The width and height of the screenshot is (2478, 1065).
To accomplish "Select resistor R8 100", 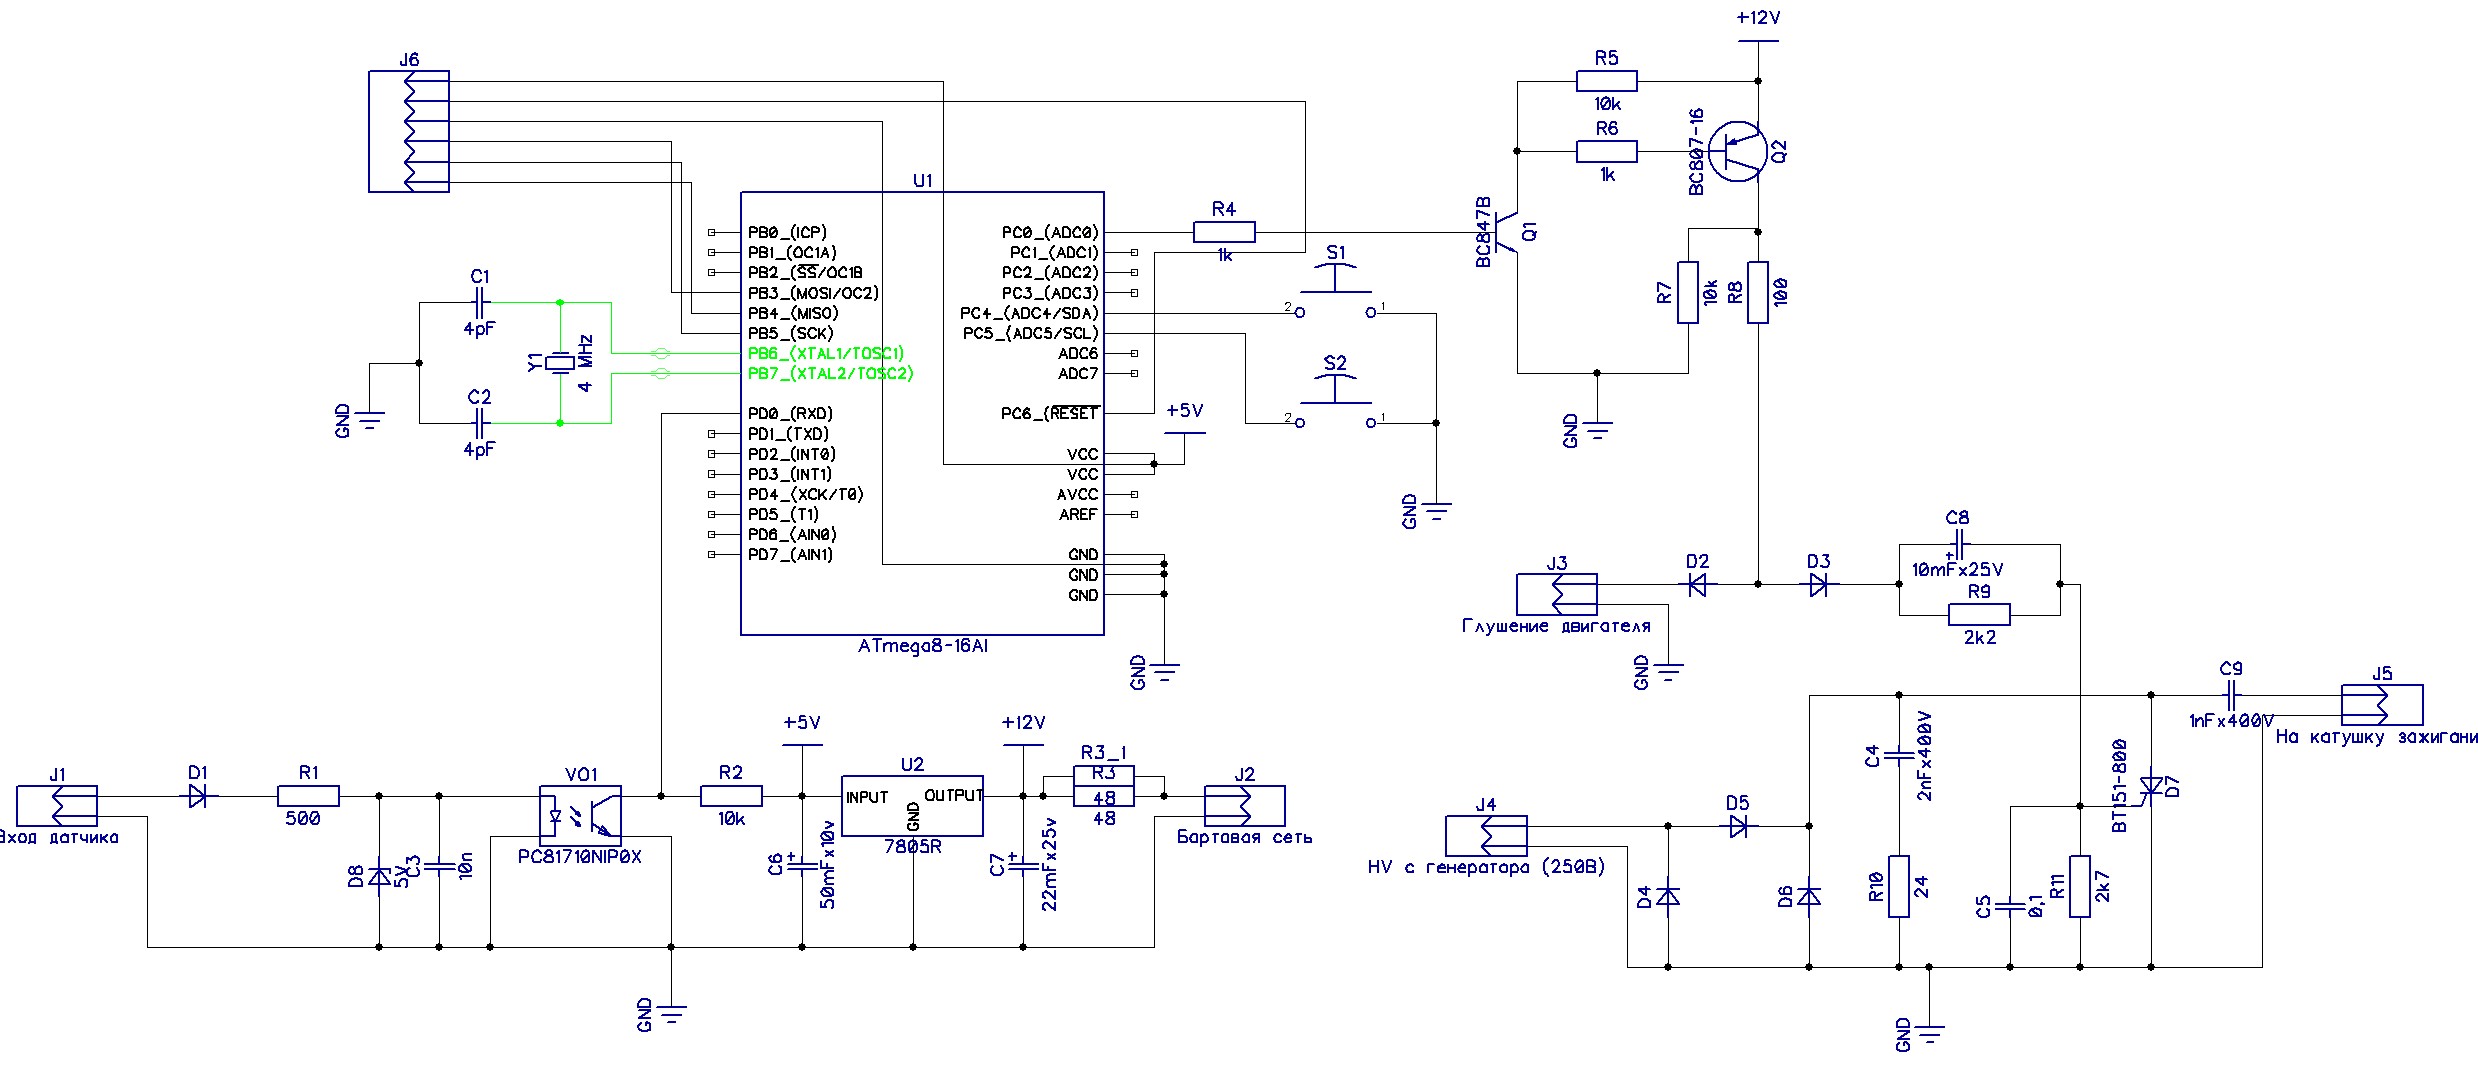I will 1758,292.
